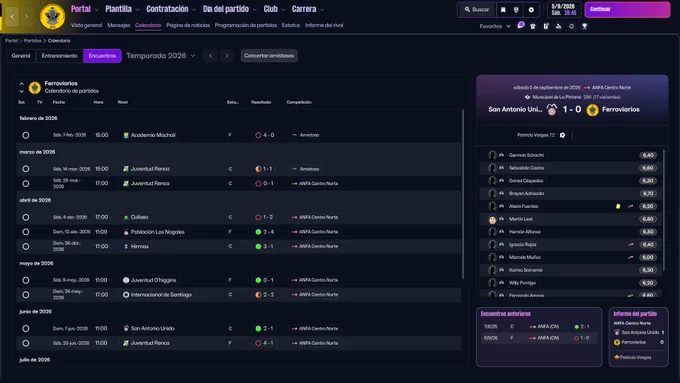Open the Programación de partidos subtab
680x383 pixels.
click(245, 25)
